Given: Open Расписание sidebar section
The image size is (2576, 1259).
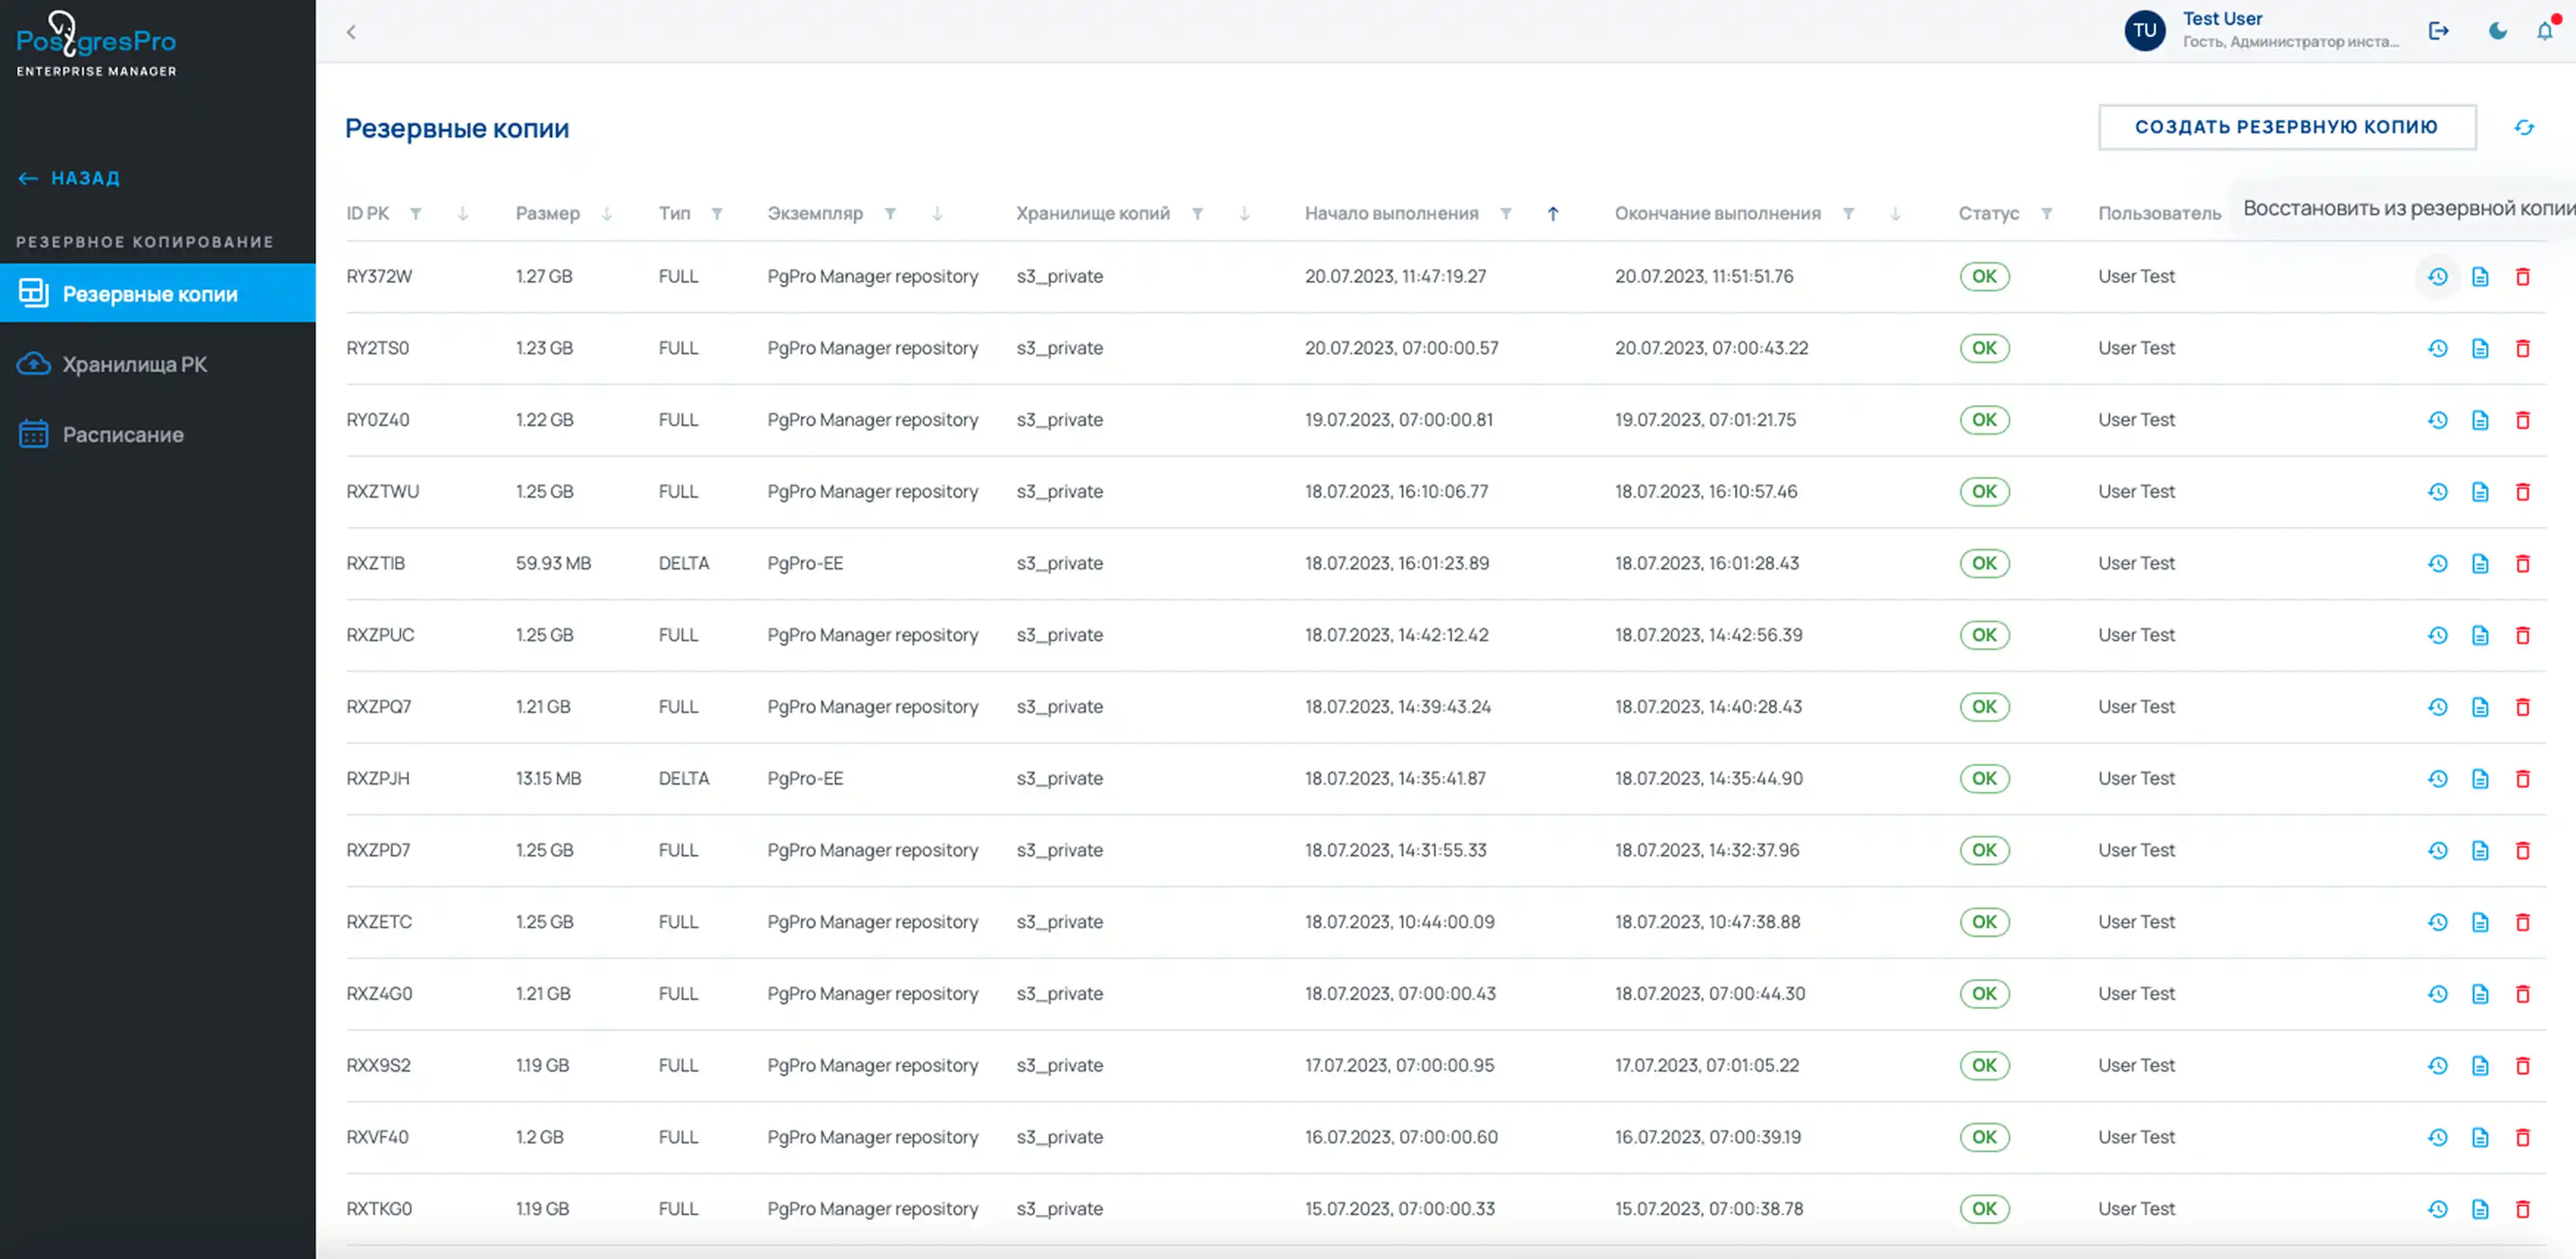Looking at the screenshot, I should click(x=123, y=435).
